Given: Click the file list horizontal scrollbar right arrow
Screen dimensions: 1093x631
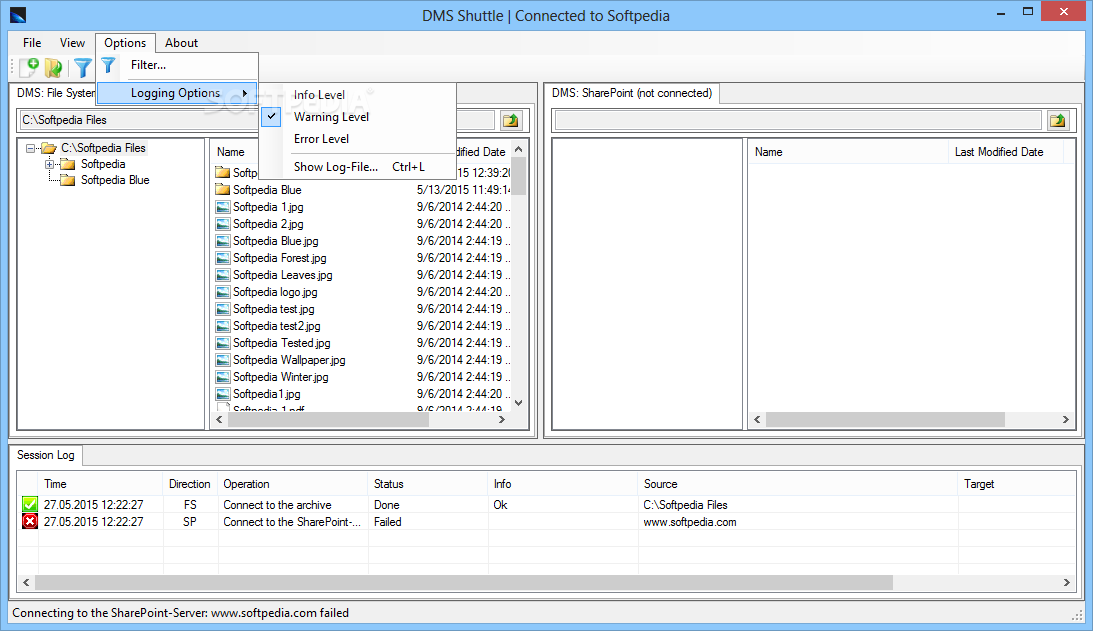Looking at the screenshot, I should [x=501, y=420].
